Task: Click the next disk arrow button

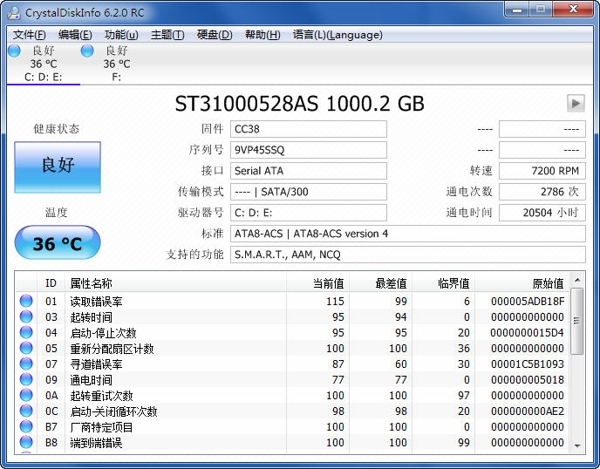Action: pos(576,103)
